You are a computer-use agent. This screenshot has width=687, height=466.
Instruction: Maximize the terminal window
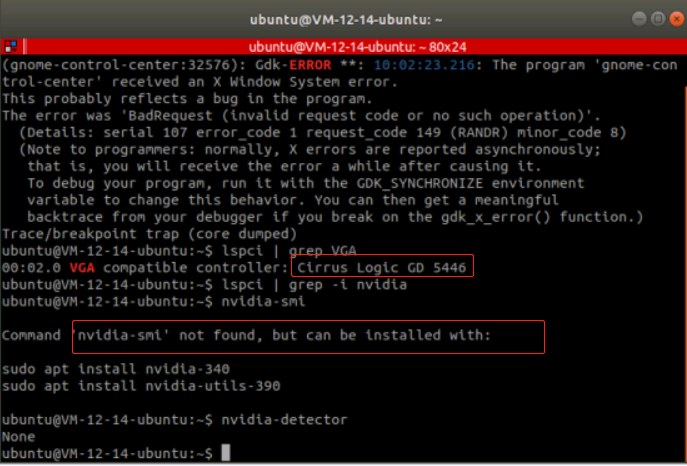tap(658, 19)
